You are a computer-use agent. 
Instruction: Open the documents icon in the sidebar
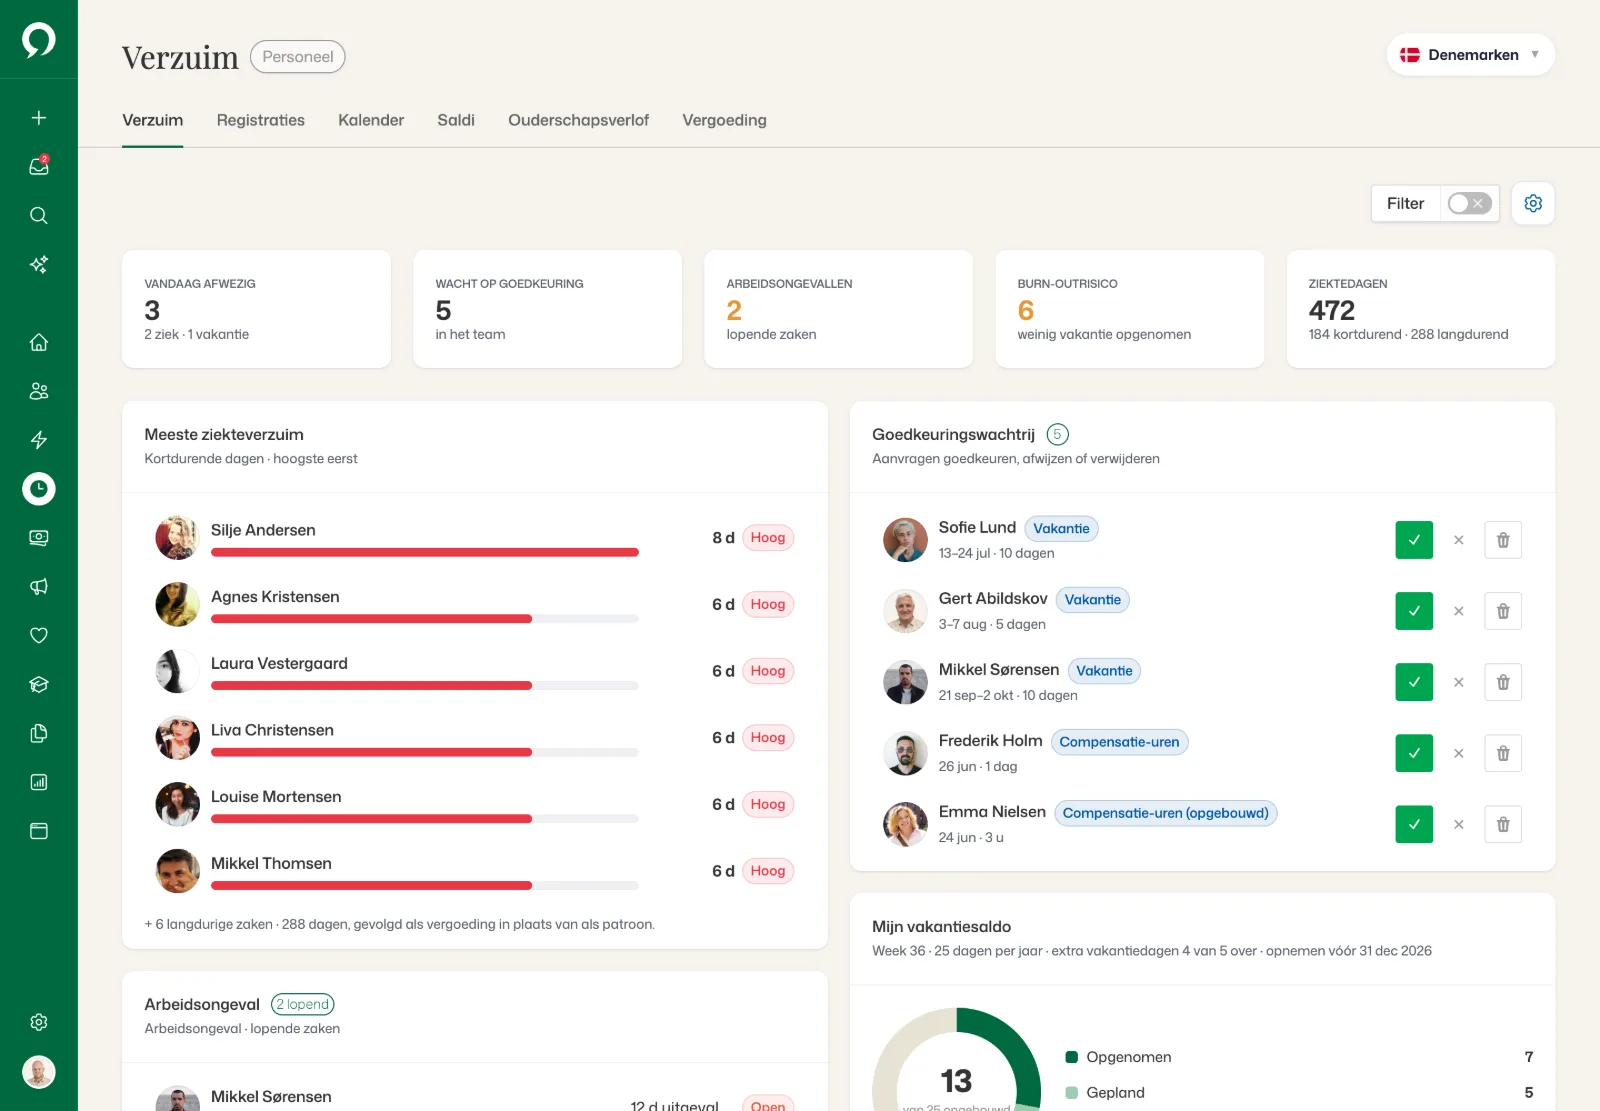(39, 733)
